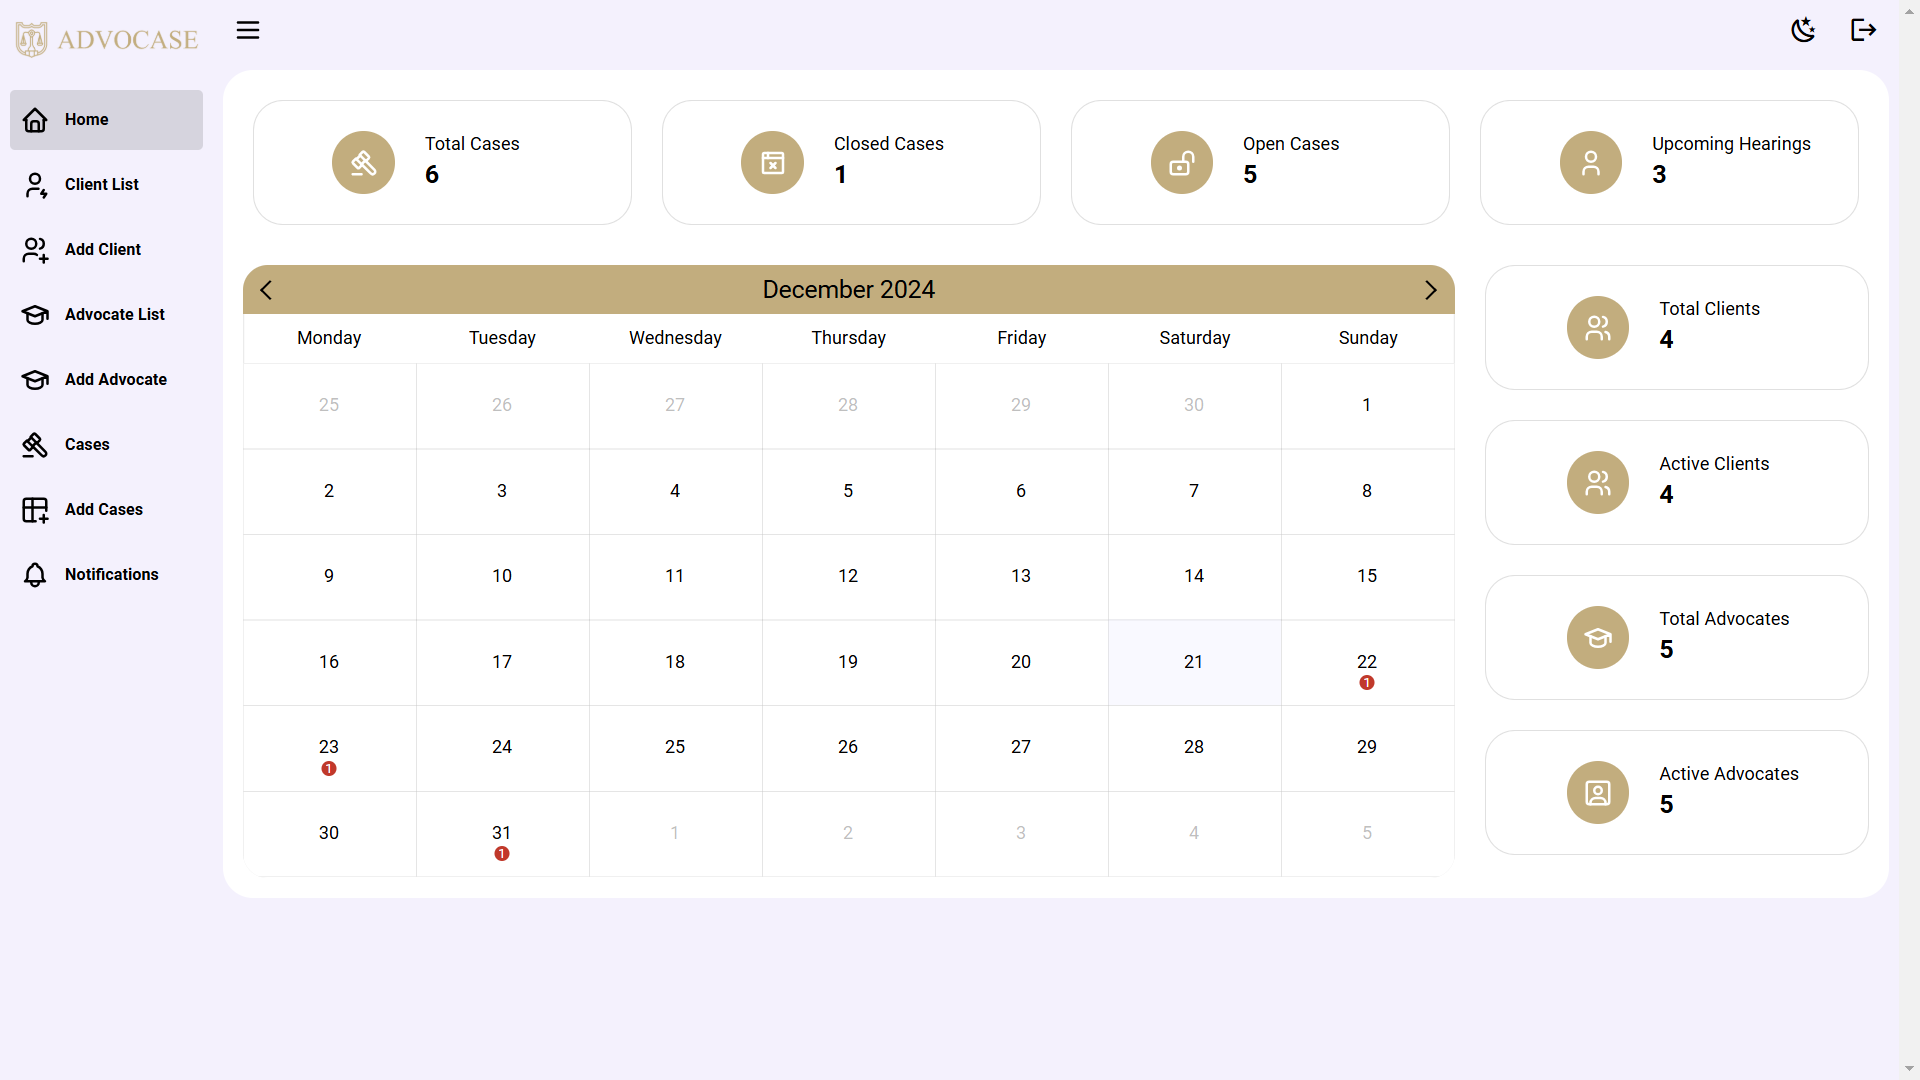1920x1080 pixels.
Task: Click the Total Cases gavel icon
Action: click(x=363, y=163)
